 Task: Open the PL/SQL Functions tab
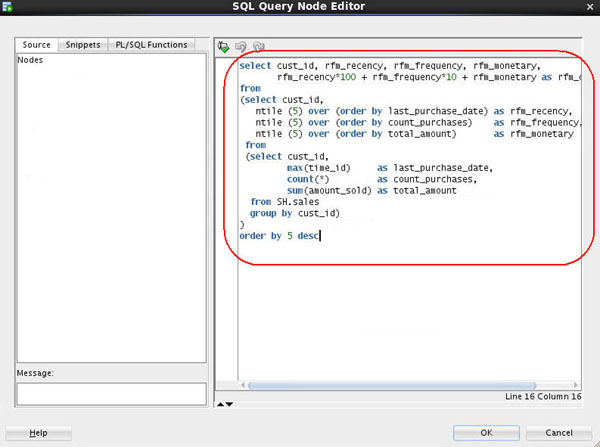pos(152,45)
